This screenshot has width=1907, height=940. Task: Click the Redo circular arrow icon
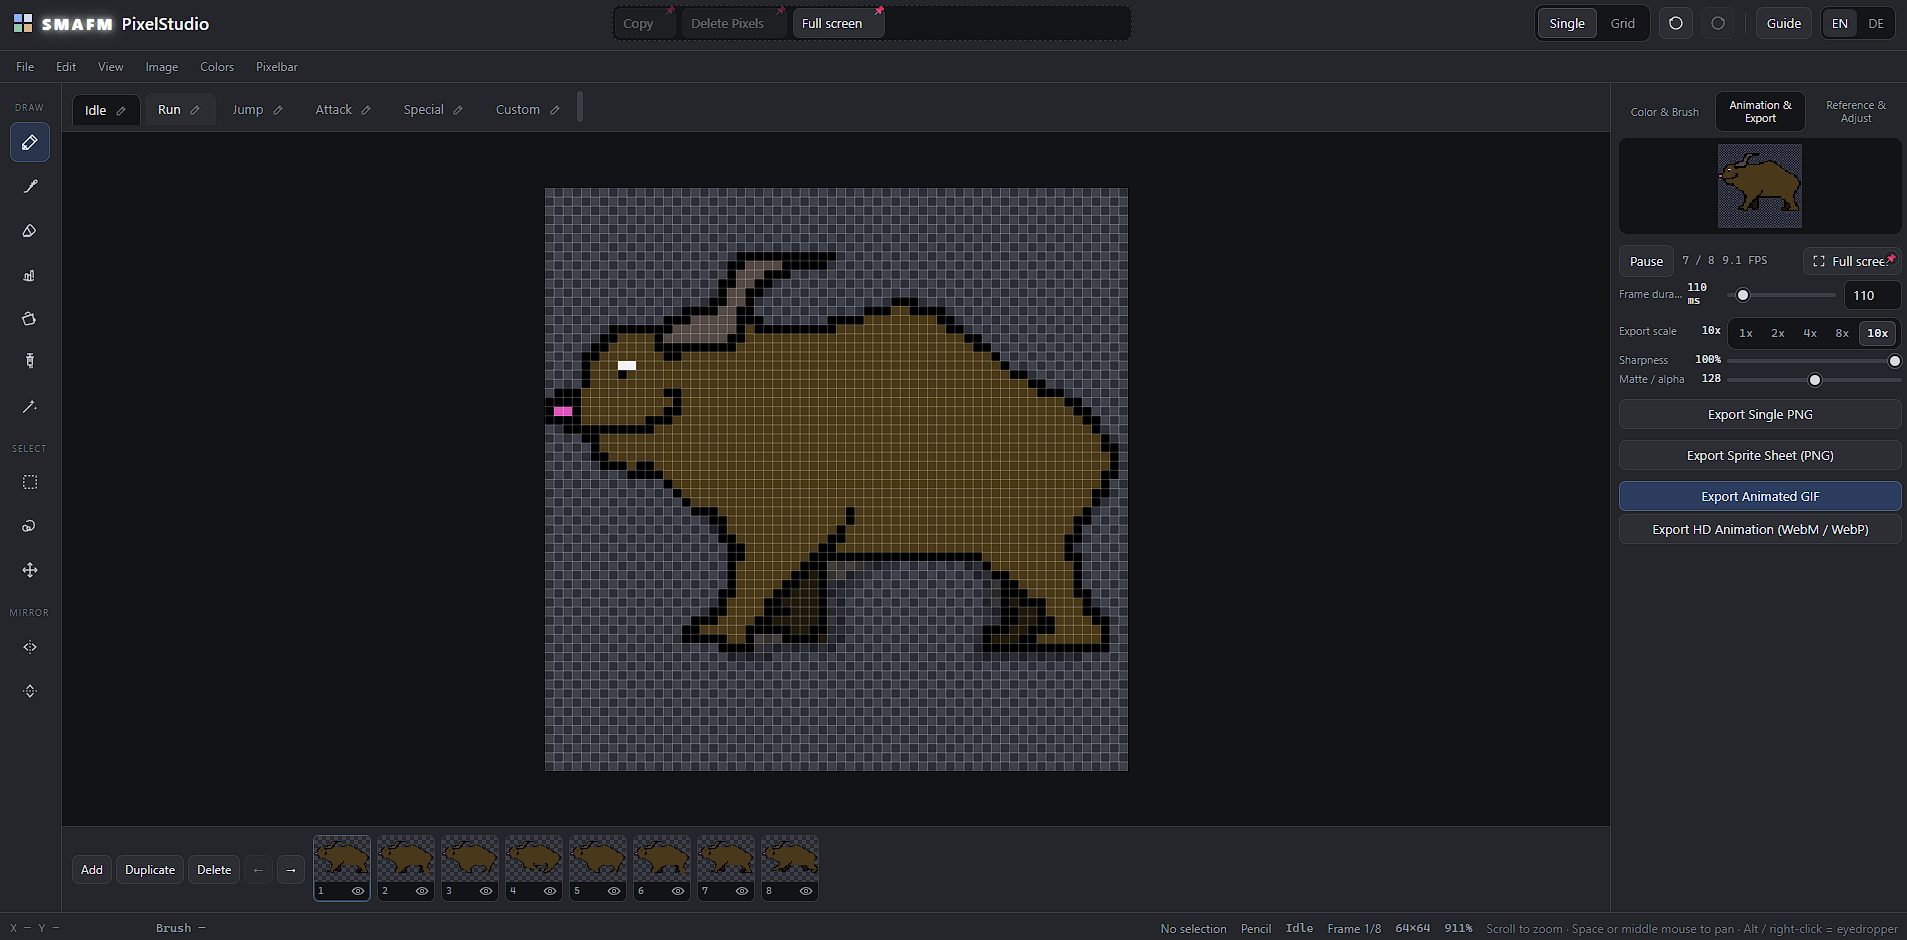point(1718,23)
